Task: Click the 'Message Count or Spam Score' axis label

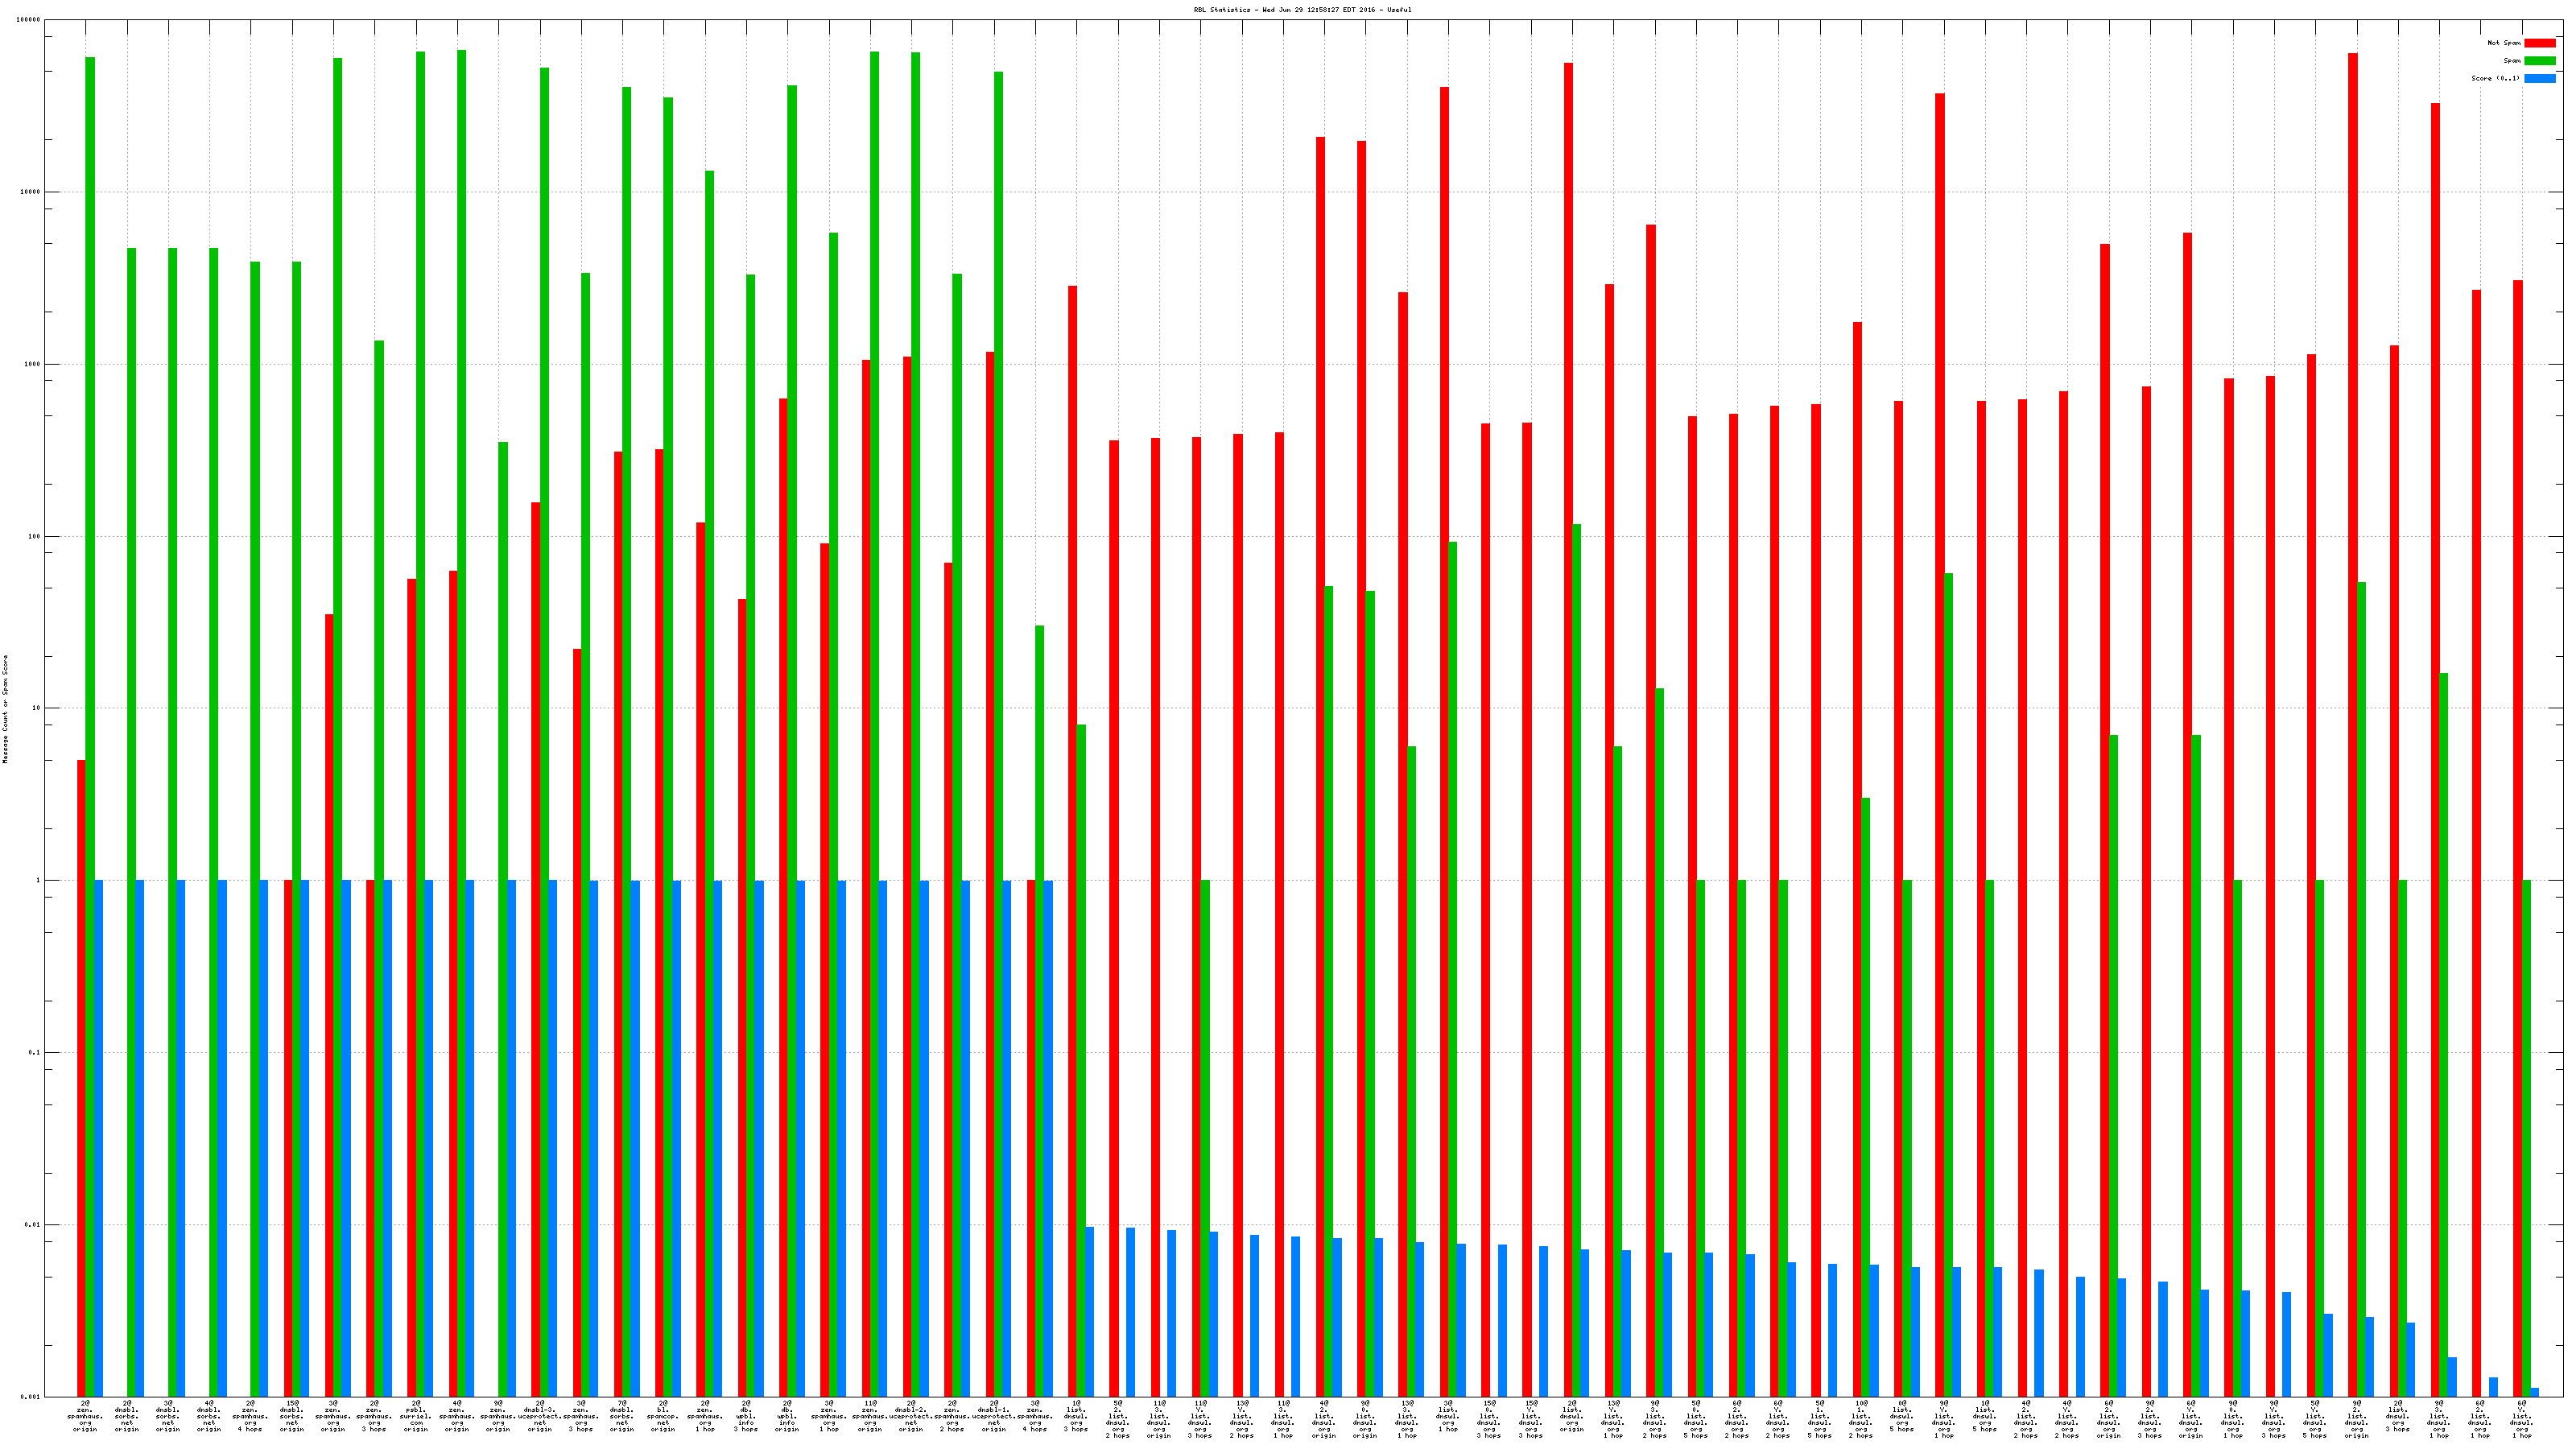Action: coord(5,709)
